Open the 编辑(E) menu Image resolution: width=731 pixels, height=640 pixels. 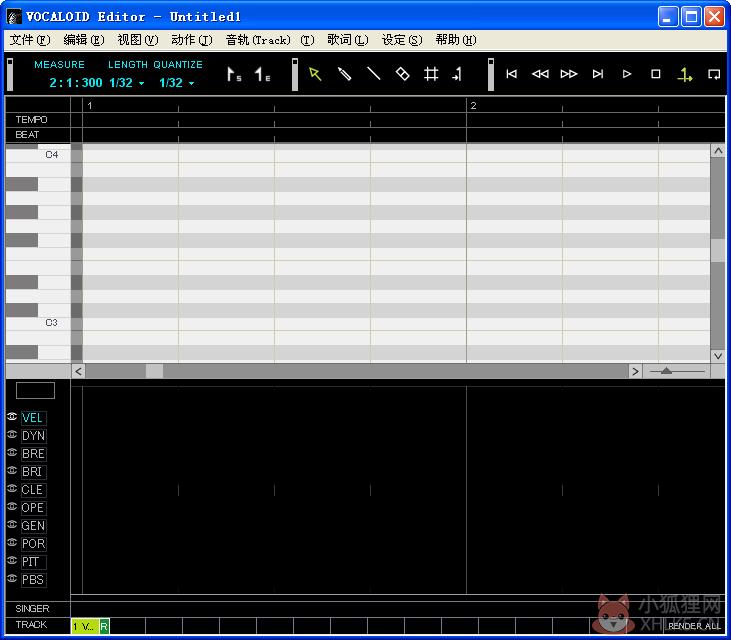pyautogui.click(x=84, y=40)
